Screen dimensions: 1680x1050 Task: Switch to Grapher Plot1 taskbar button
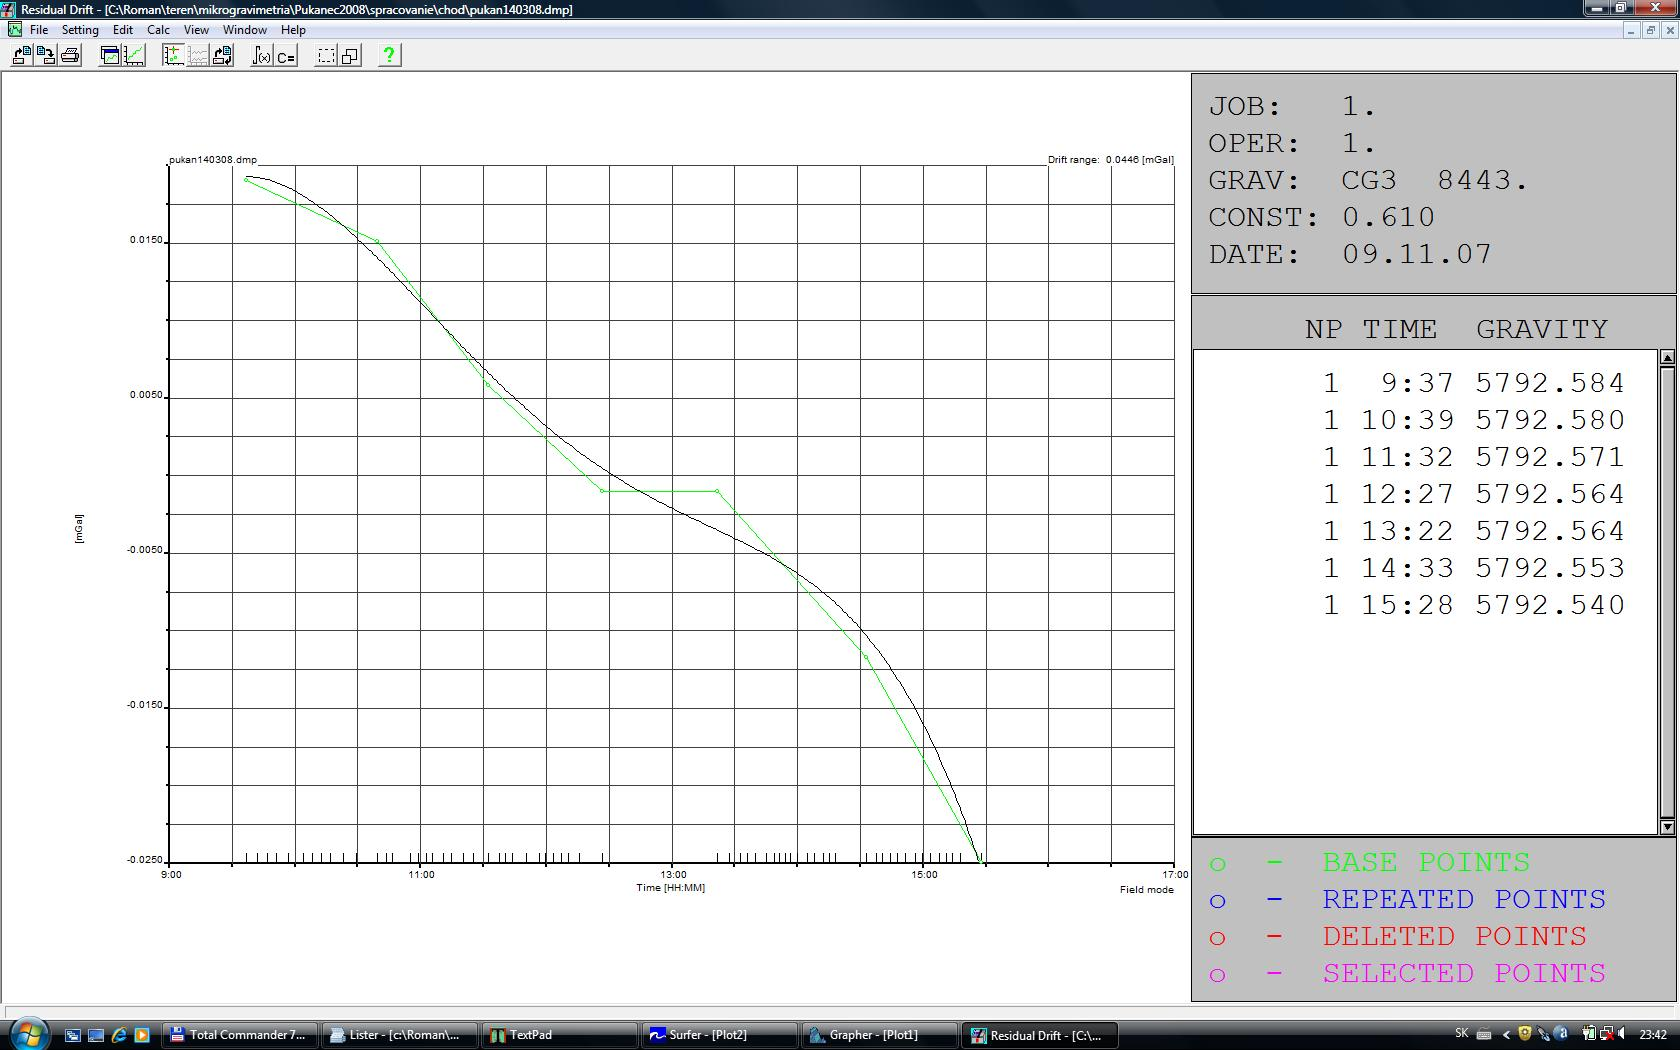880,1035
